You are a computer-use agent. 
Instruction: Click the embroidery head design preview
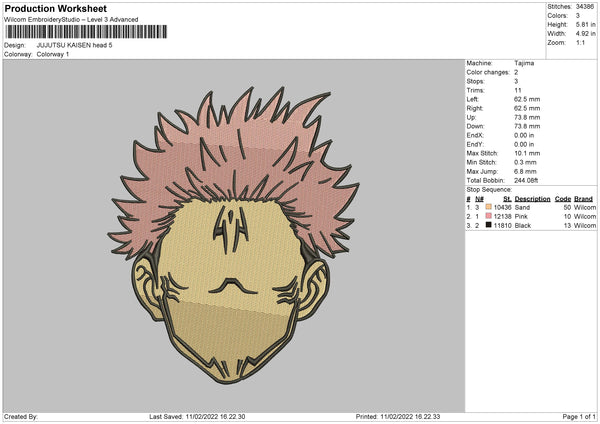coord(233,235)
